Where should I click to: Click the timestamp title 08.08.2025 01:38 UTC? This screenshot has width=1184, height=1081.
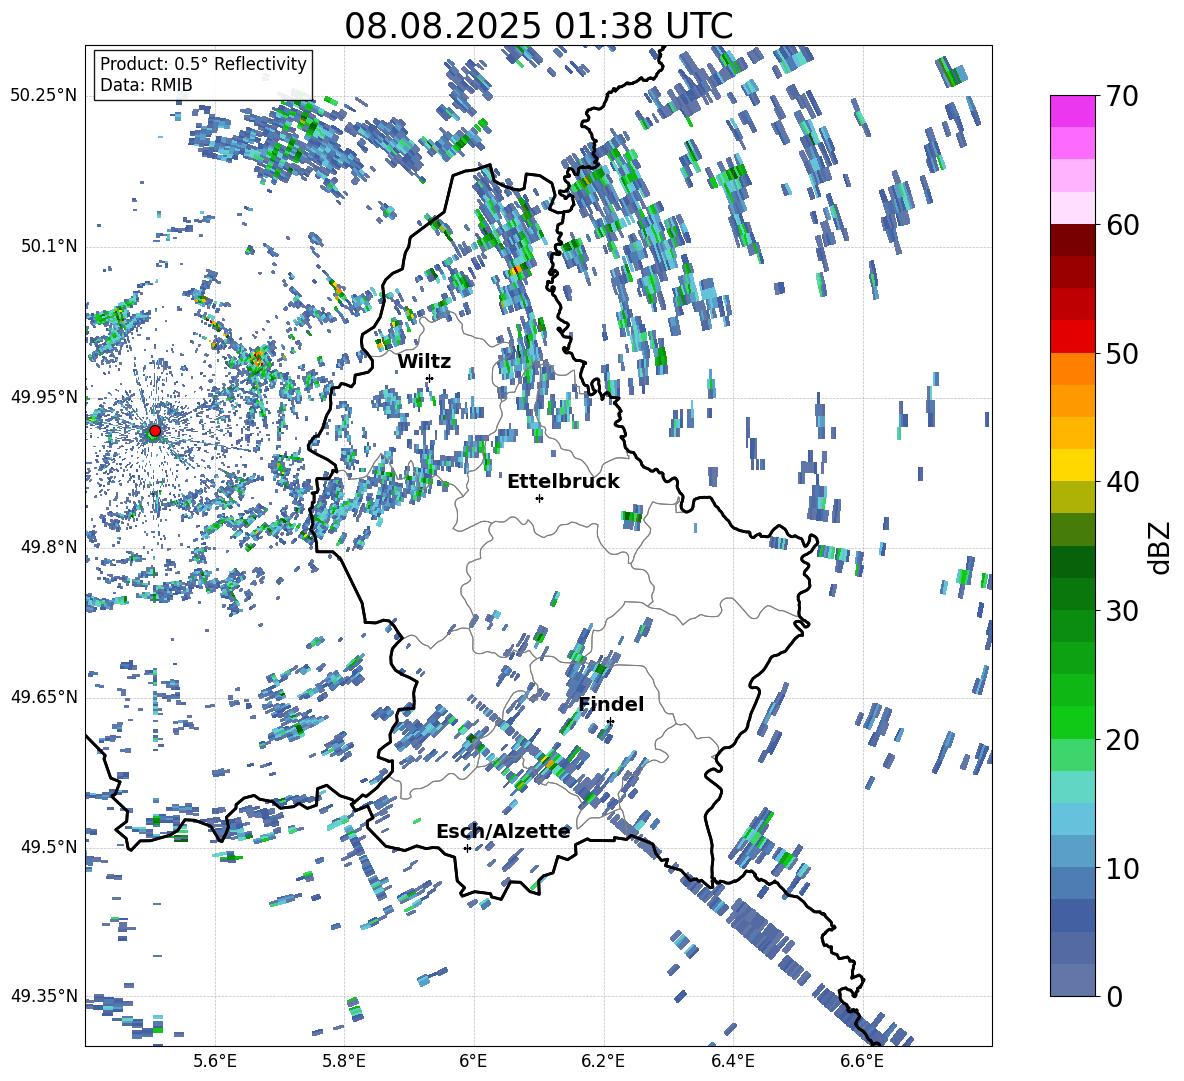coord(538,26)
